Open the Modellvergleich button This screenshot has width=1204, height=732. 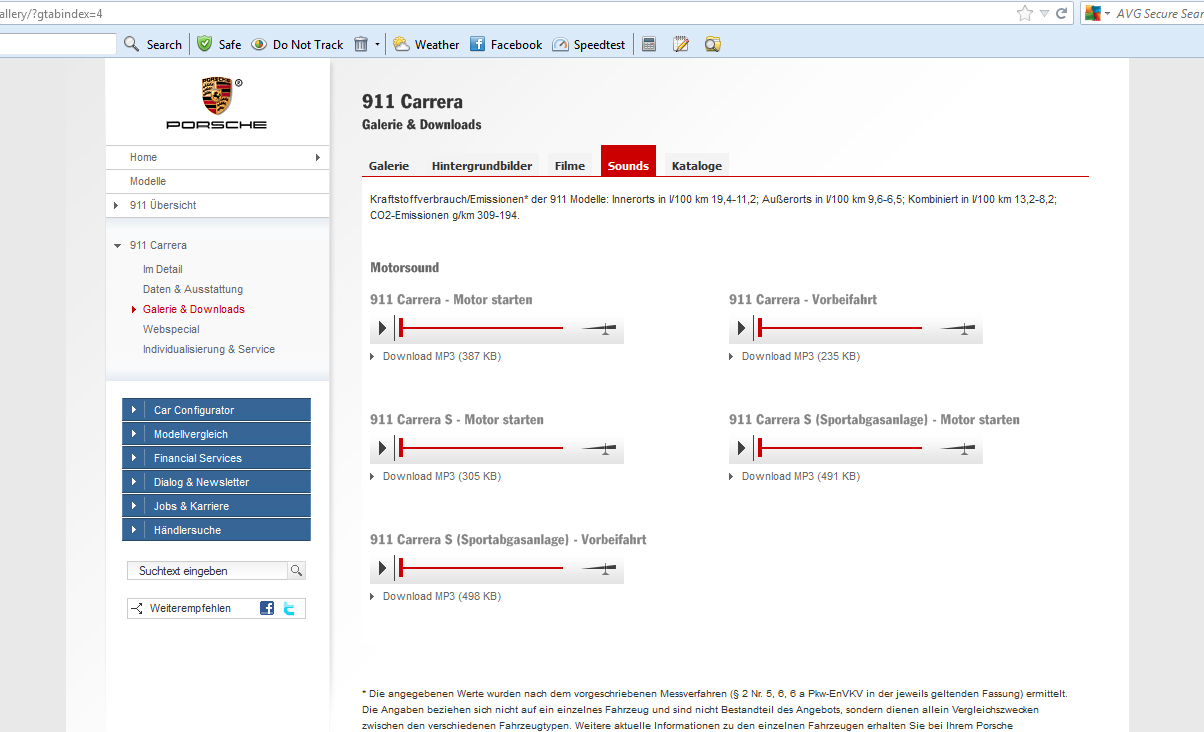tap(216, 434)
